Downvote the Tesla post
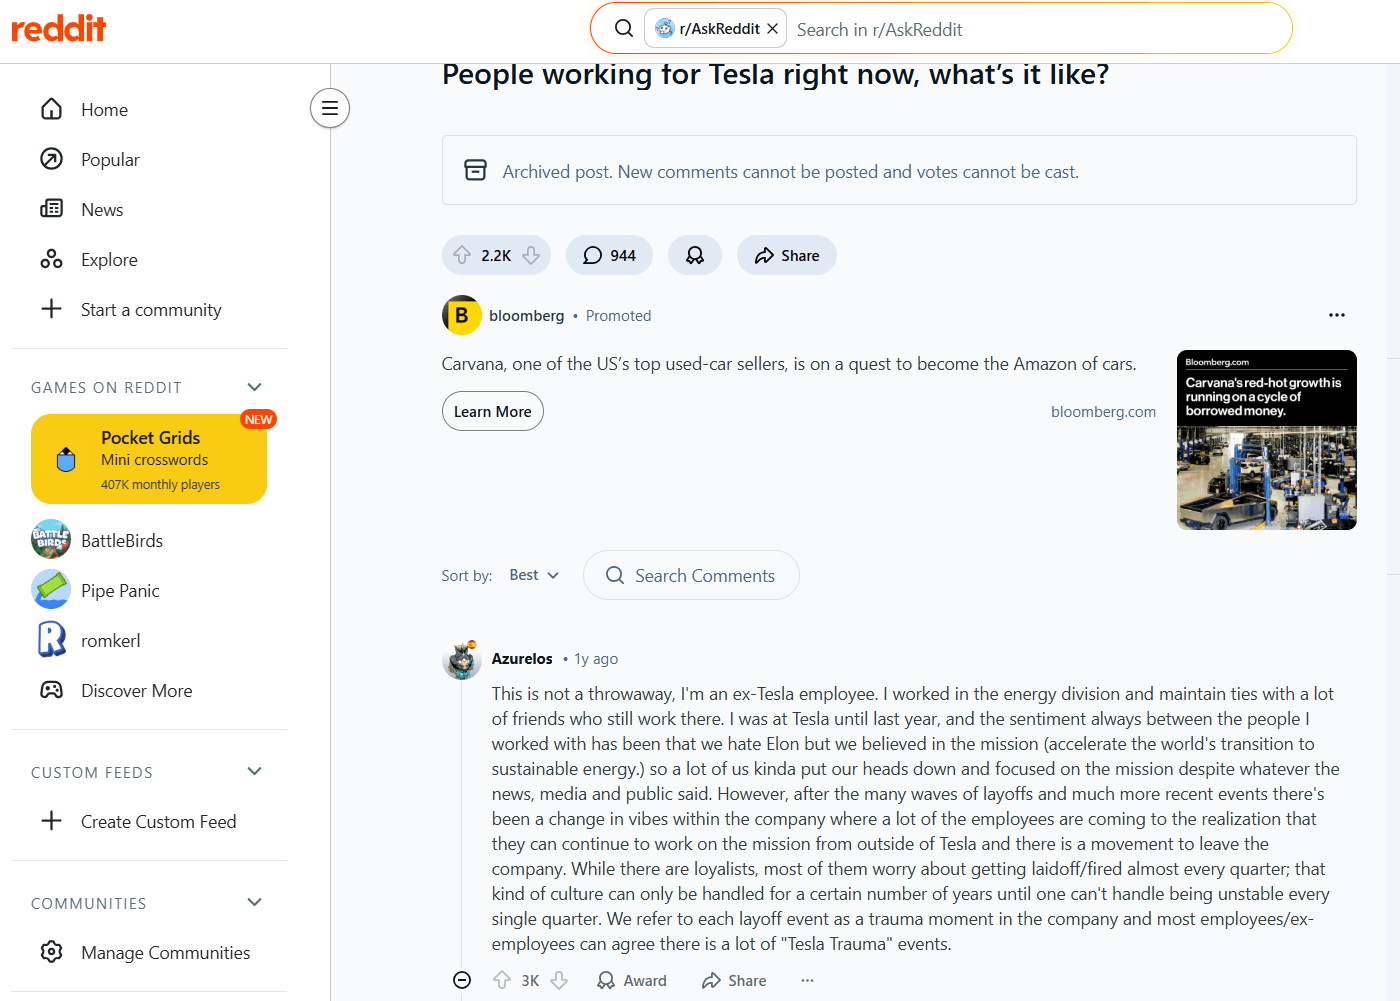This screenshot has height=1001, width=1400. (531, 256)
